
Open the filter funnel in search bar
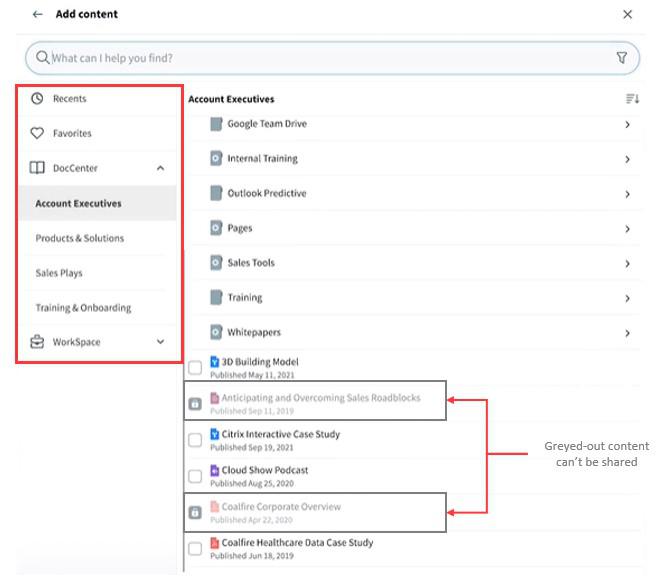(622, 57)
